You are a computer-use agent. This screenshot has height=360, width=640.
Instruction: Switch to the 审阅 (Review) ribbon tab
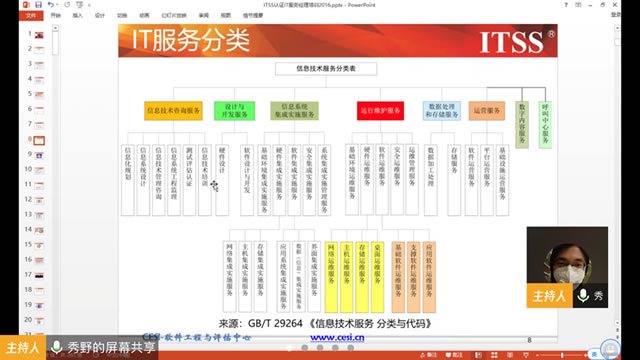click(x=204, y=16)
